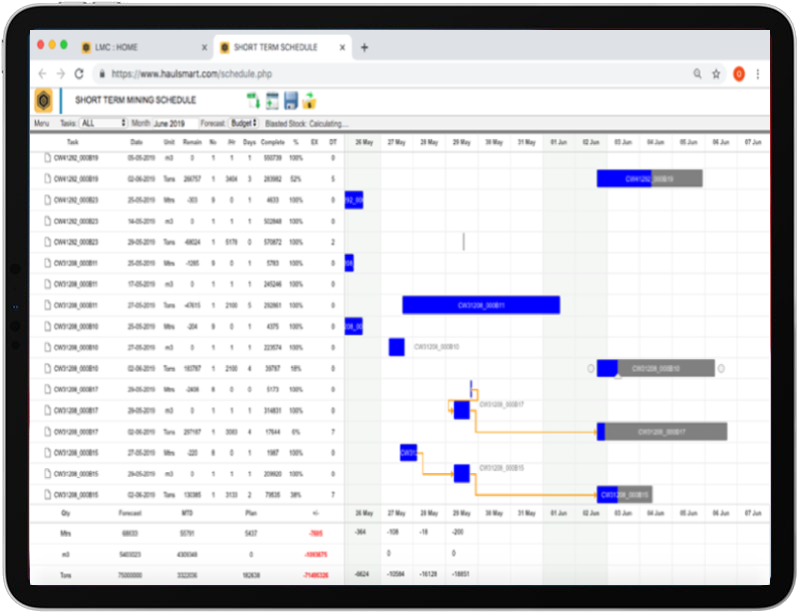Viewport: 800px width, 615px height.
Task: Select the SHORT TERM SCHEDULE tab
Action: click(282, 47)
